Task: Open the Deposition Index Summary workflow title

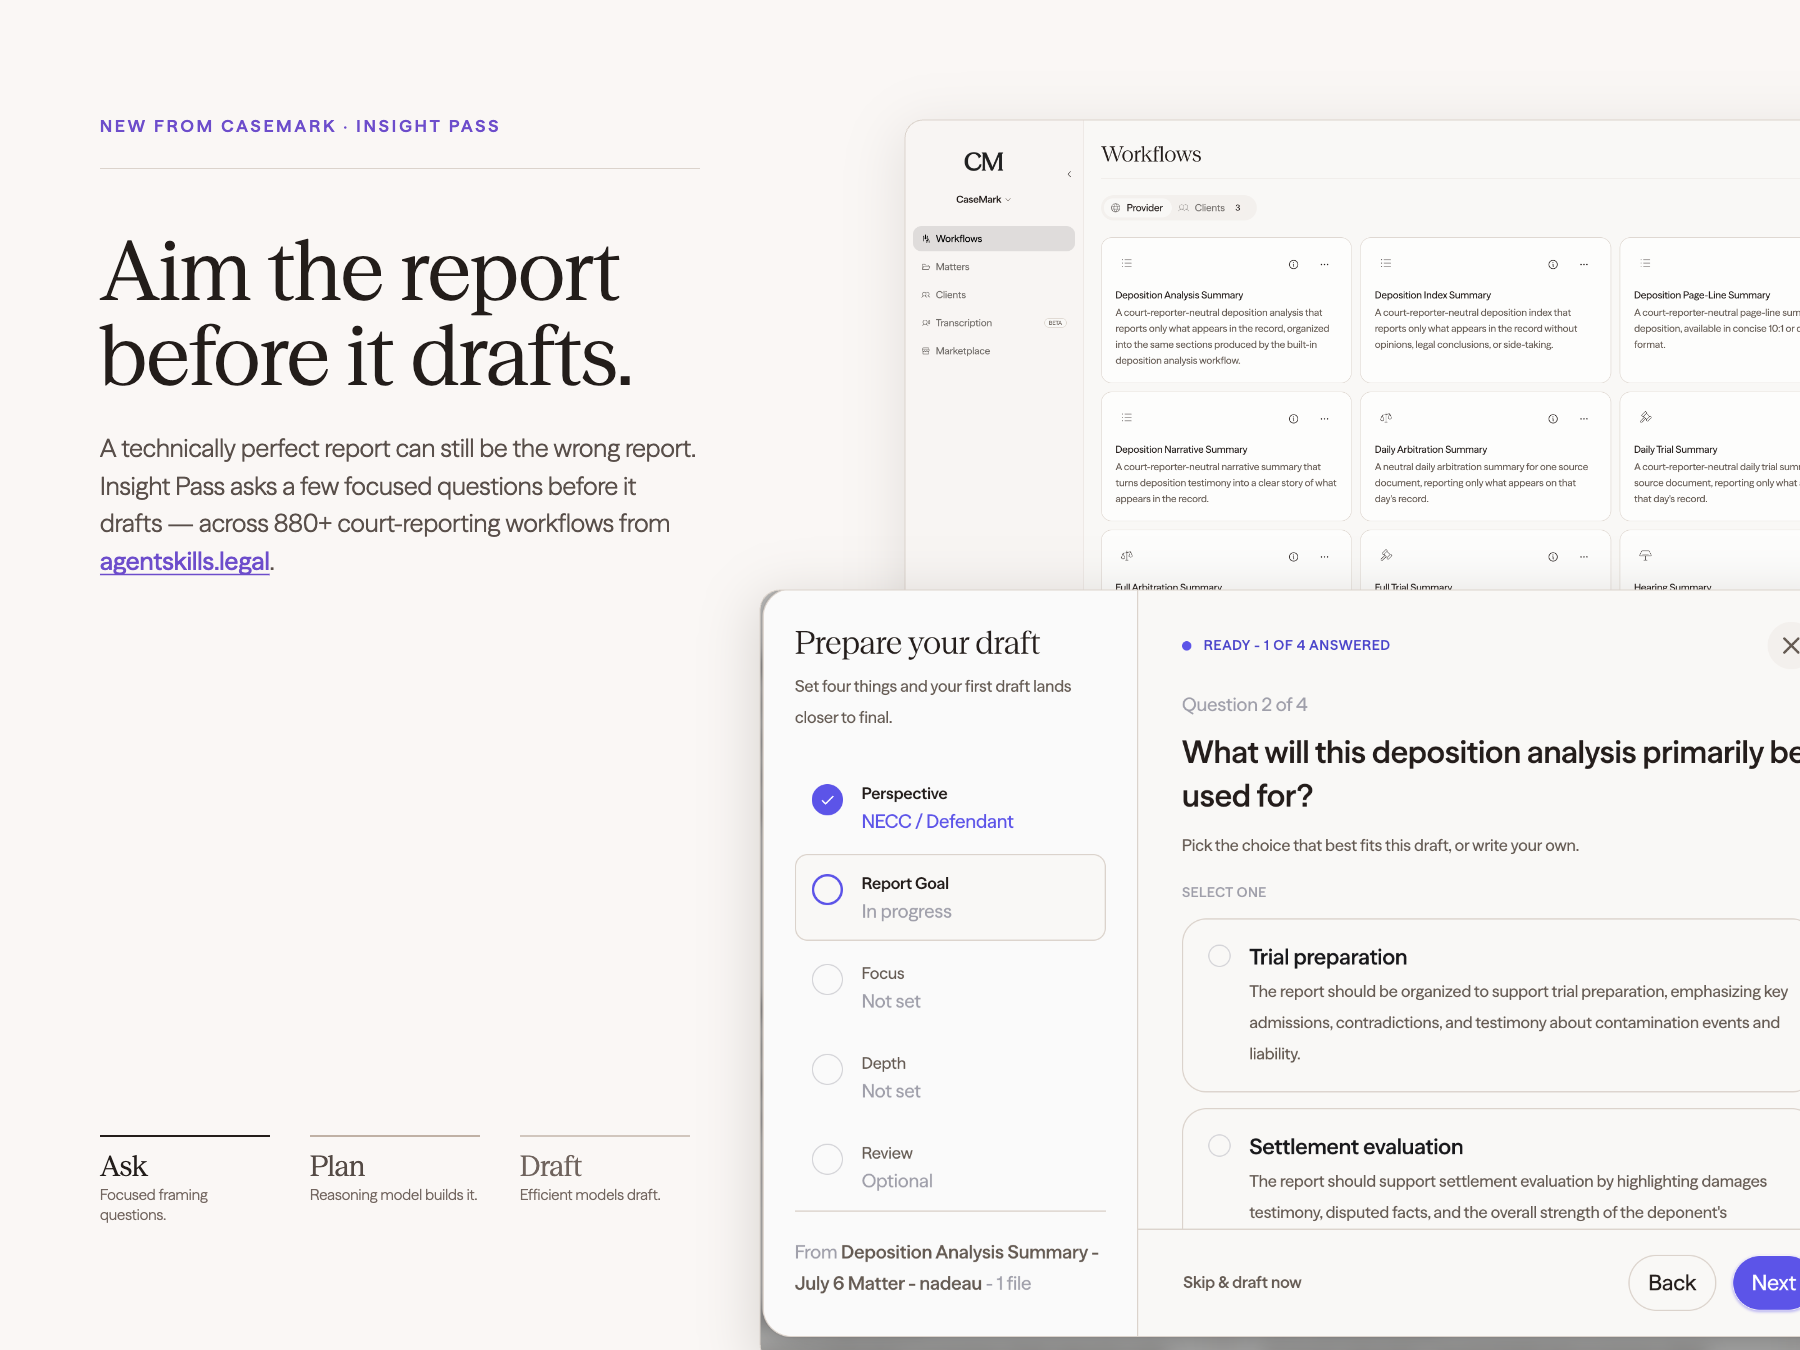Action: point(1432,295)
